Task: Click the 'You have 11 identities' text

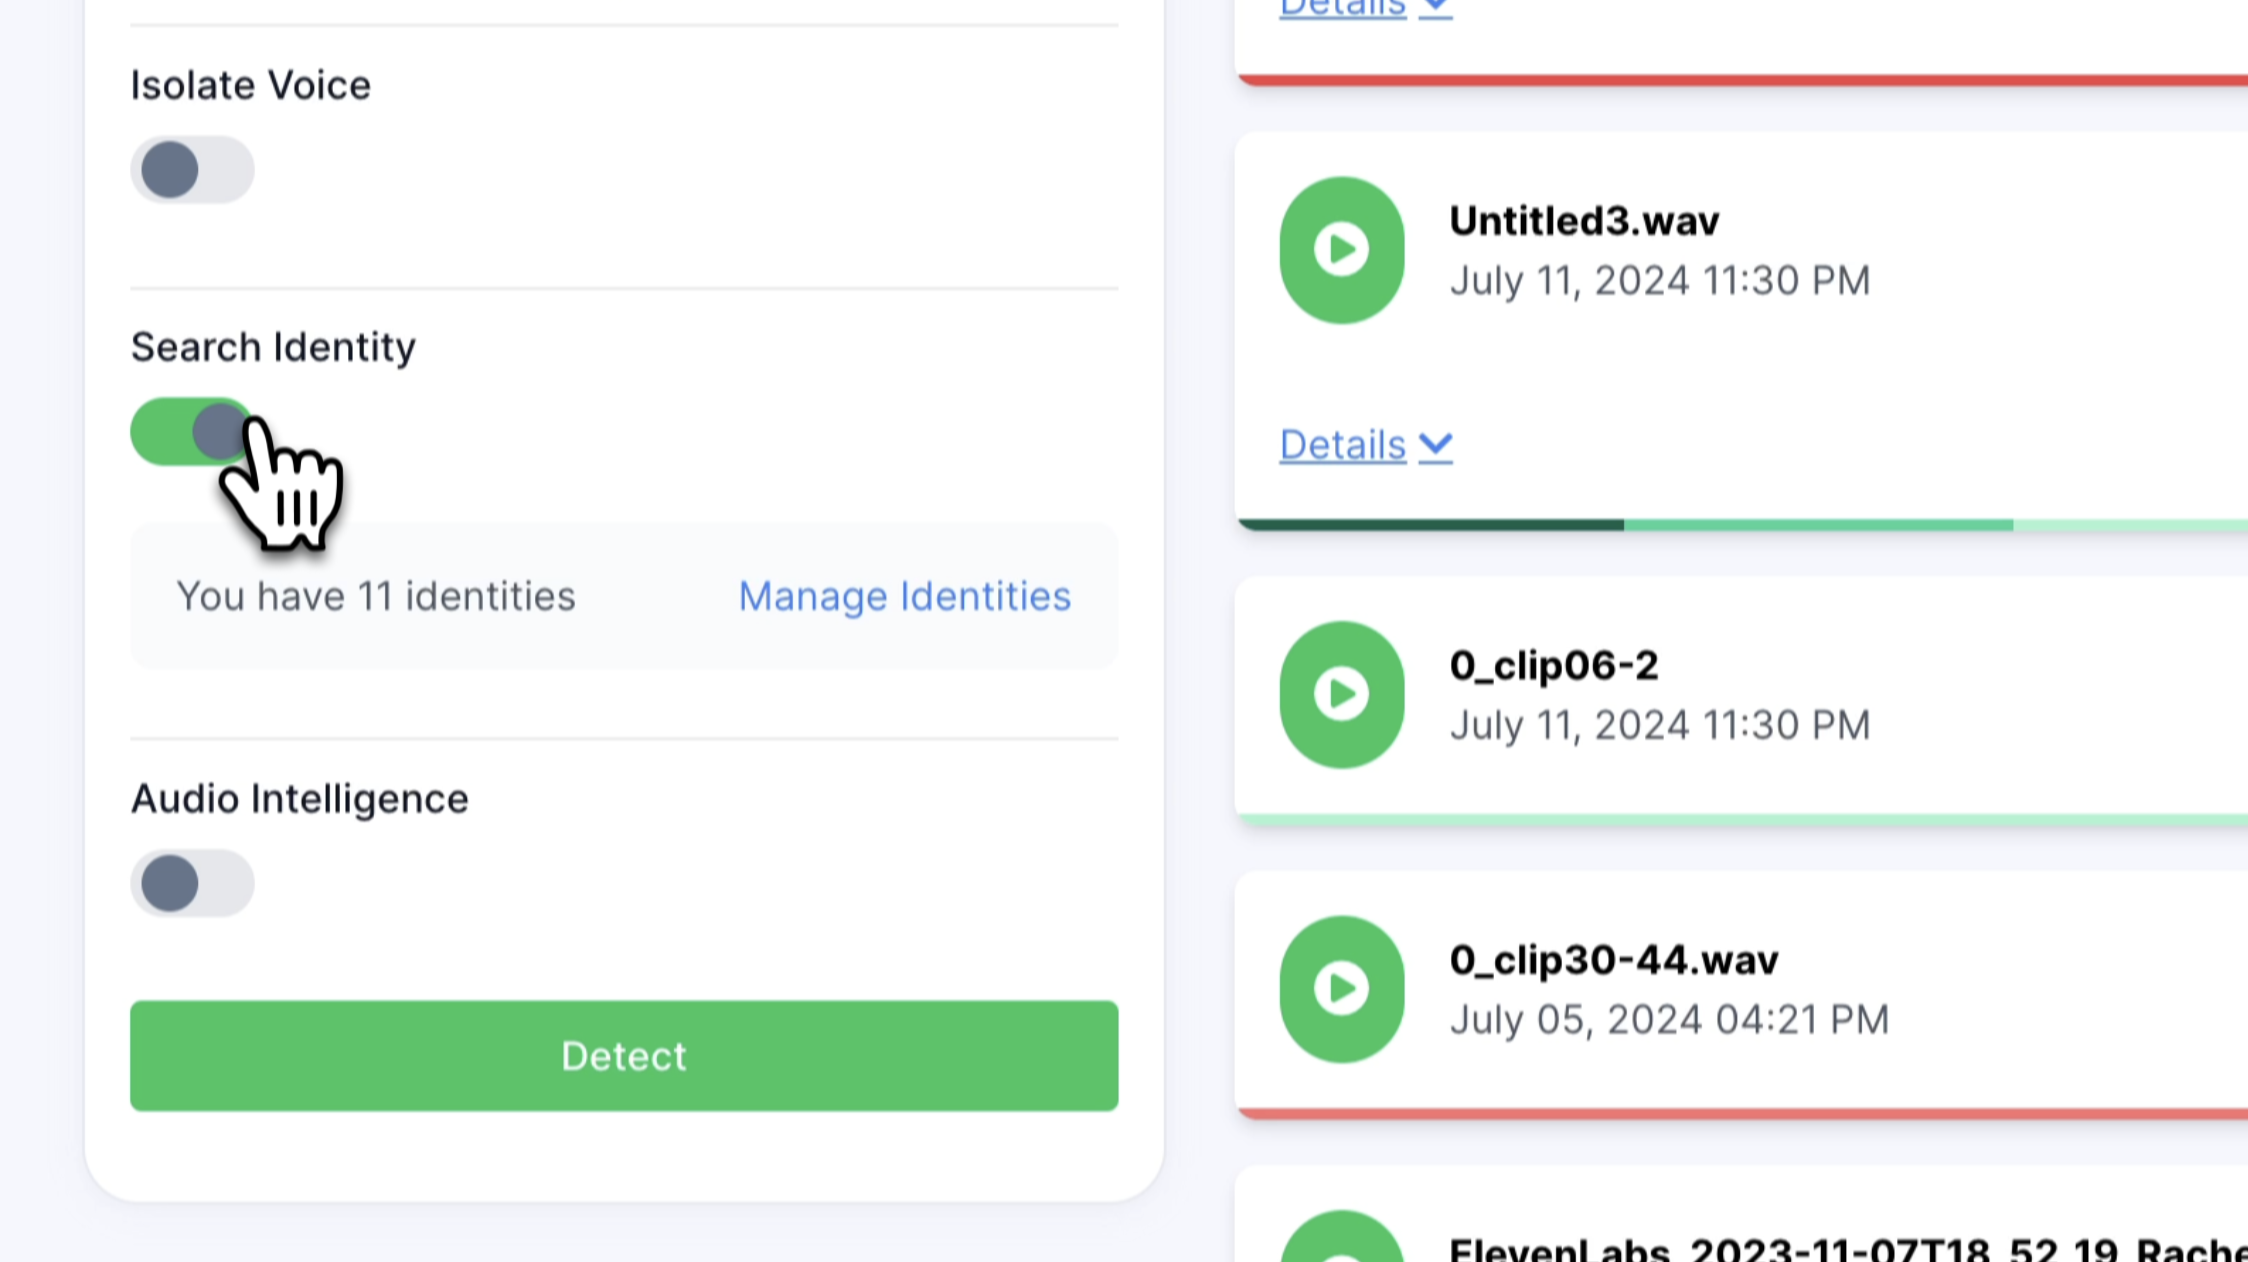Action: 376,596
